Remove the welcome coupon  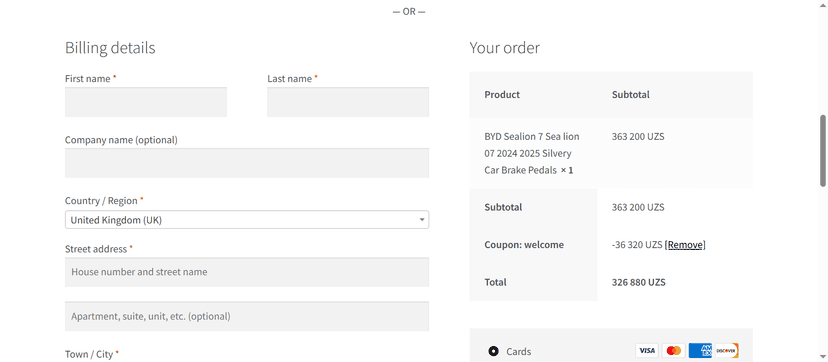[685, 245]
